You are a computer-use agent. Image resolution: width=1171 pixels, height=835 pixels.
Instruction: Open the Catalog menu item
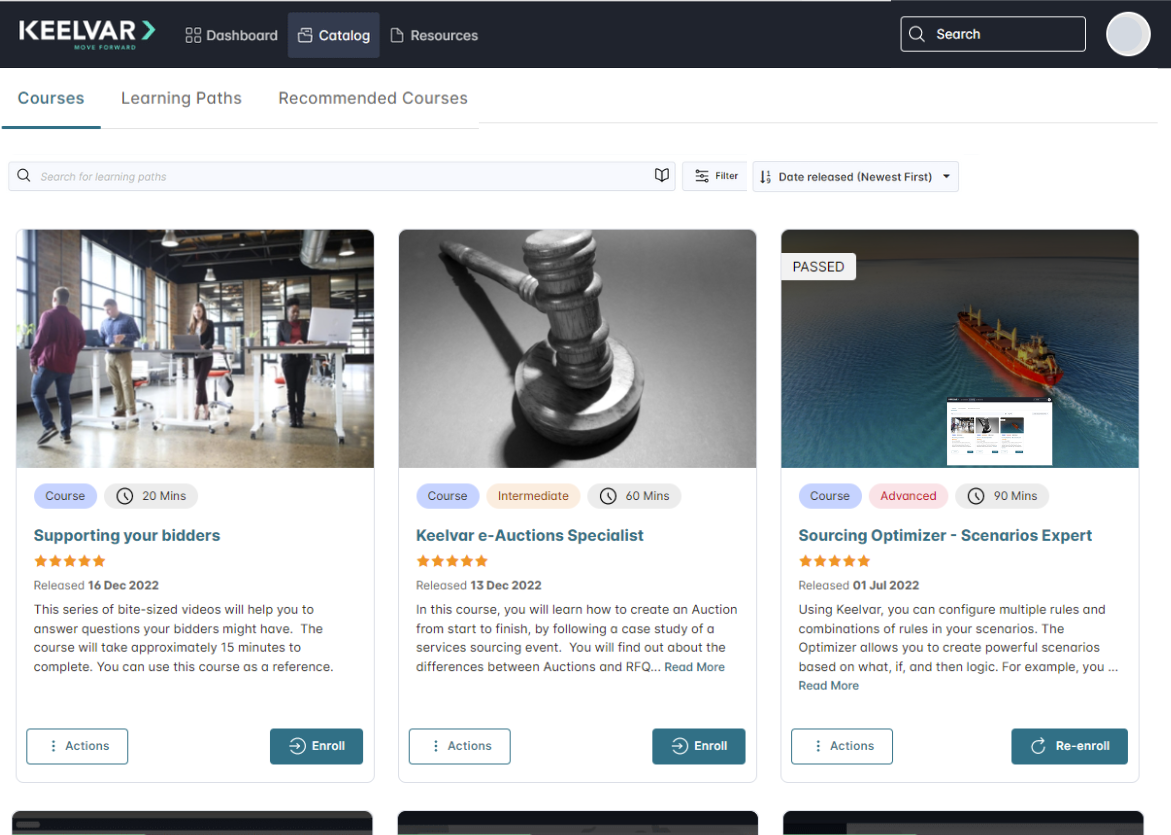click(x=334, y=35)
